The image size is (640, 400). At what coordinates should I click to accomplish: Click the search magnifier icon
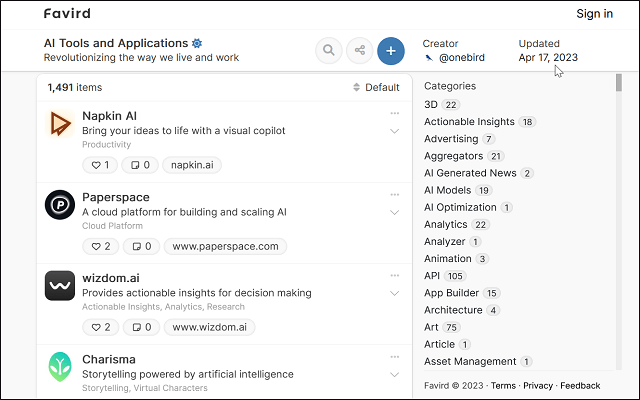pos(328,50)
